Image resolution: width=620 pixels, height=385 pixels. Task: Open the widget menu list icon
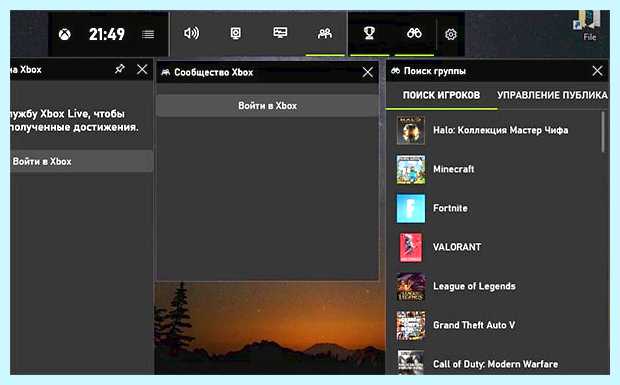pyautogui.click(x=148, y=34)
